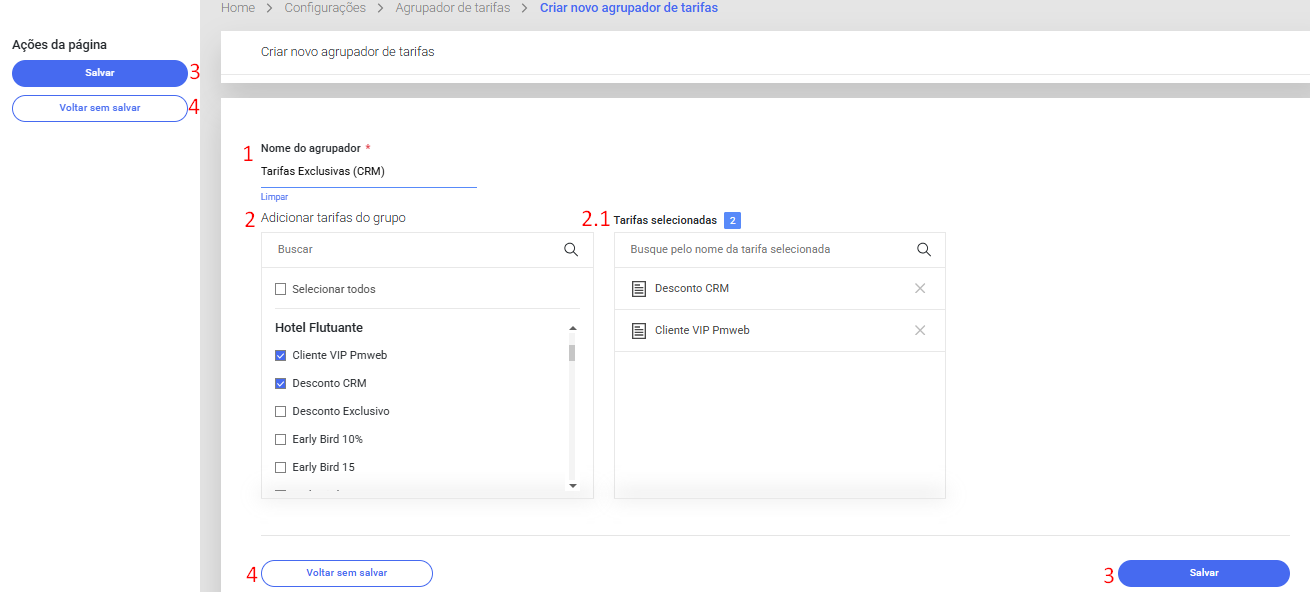Click Limpar to clear the group name
The image size is (1310, 592).
click(x=273, y=198)
